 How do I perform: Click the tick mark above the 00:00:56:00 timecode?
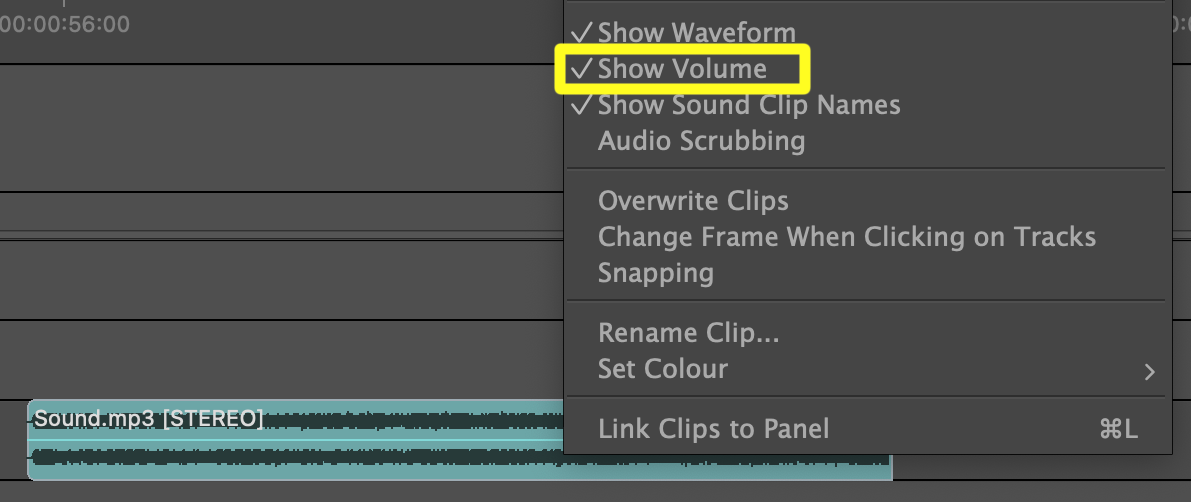click(x=64, y=4)
